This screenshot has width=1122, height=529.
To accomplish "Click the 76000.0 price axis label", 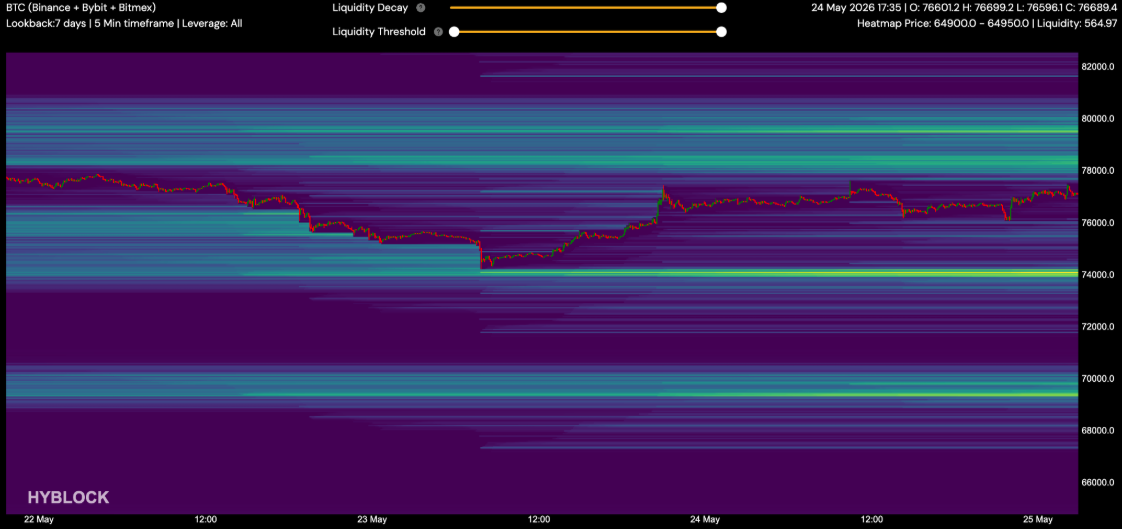I will click(1098, 223).
